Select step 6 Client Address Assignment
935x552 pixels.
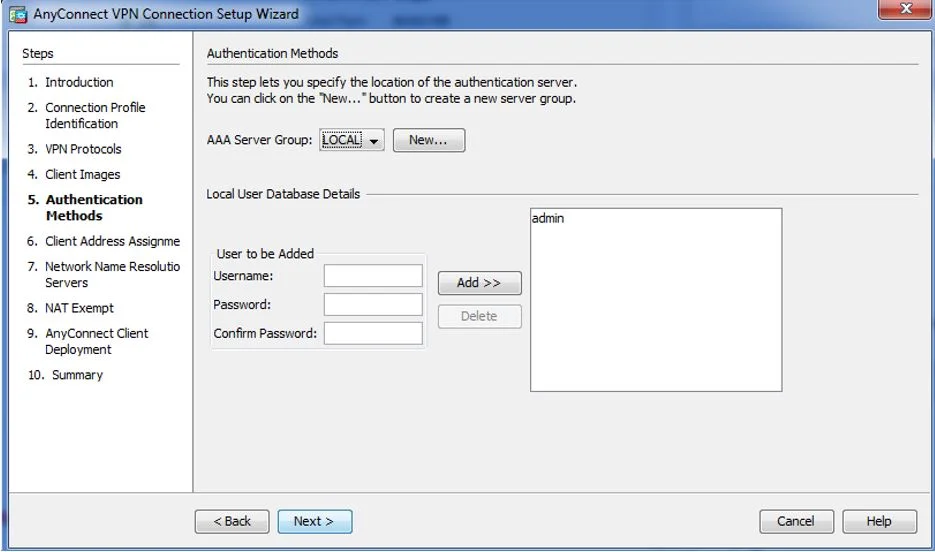coord(104,241)
